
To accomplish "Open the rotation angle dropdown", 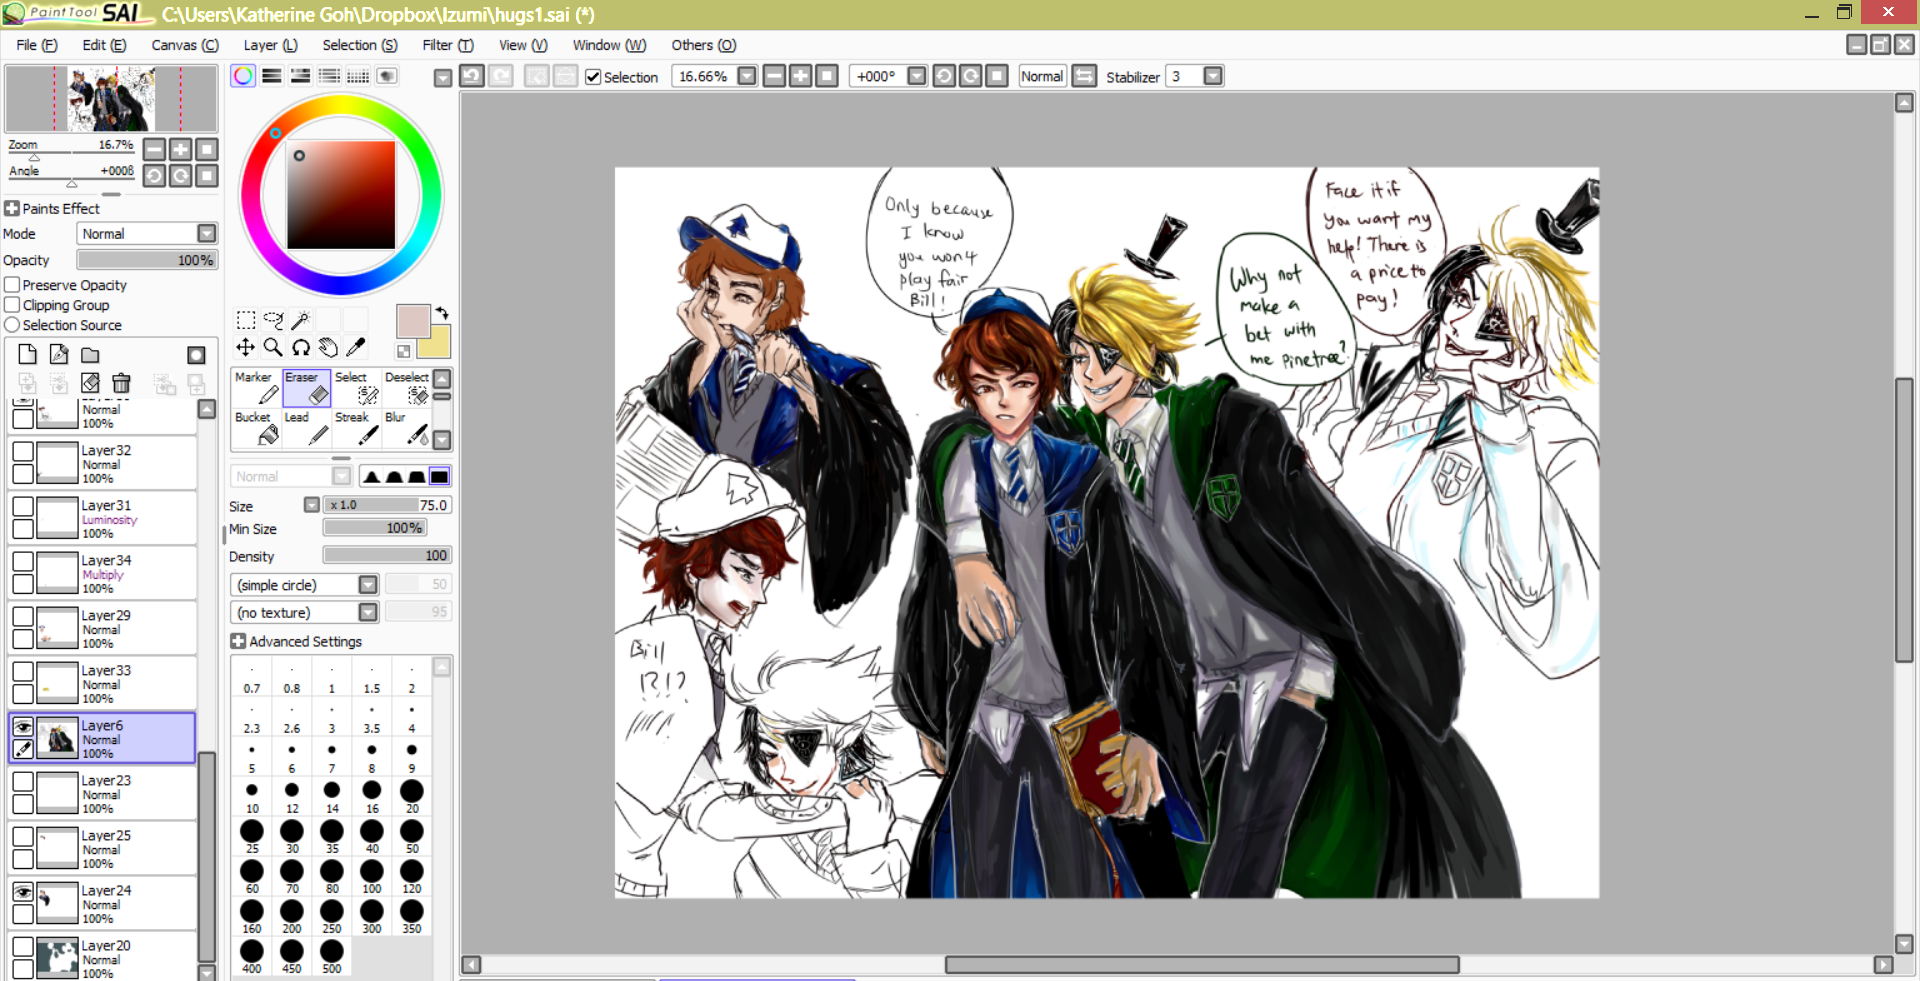I will click(x=917, y=76).
